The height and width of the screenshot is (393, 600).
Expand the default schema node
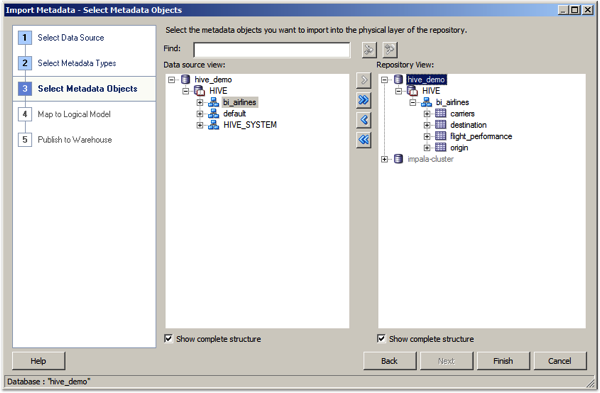(200, 114)
